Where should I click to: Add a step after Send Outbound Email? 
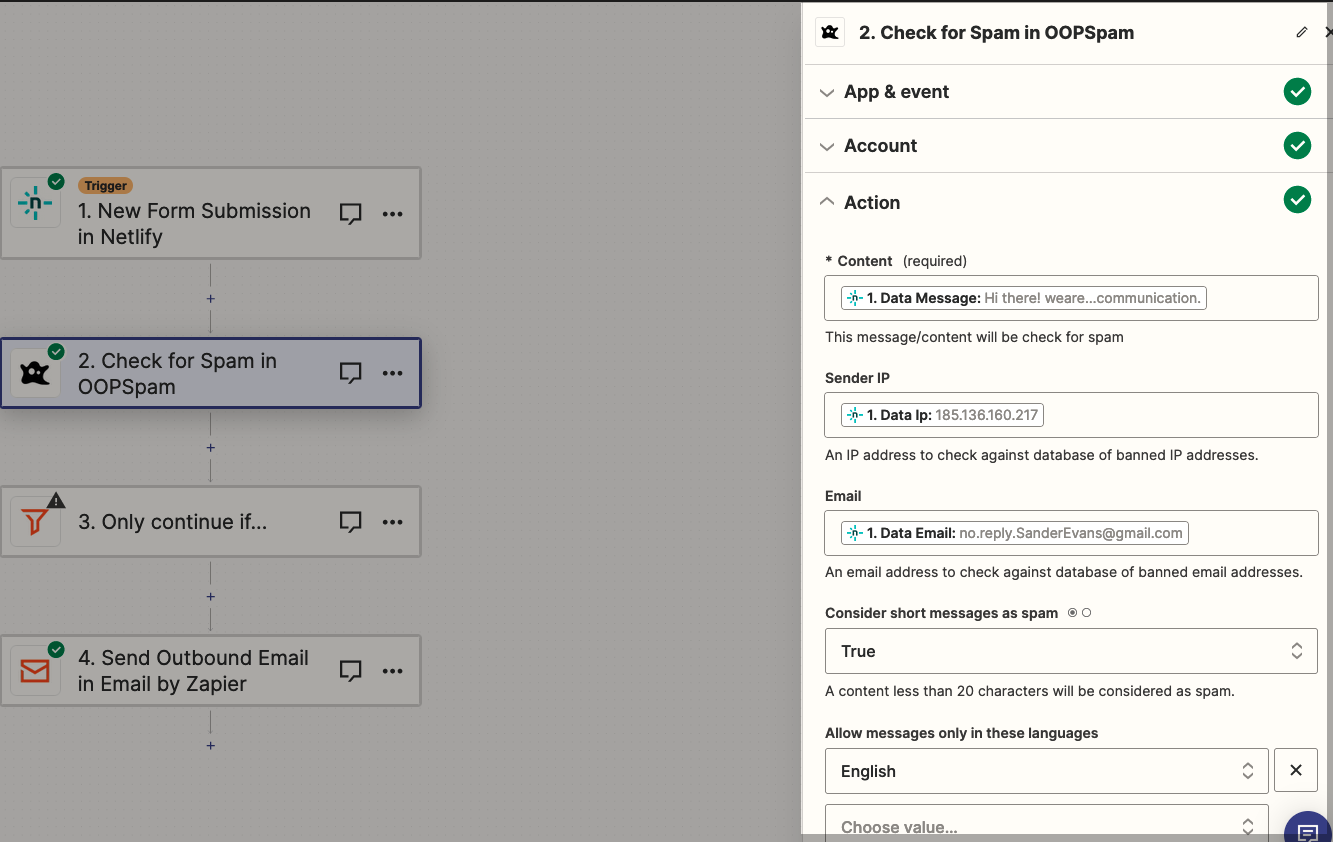(x=210, y=746)
